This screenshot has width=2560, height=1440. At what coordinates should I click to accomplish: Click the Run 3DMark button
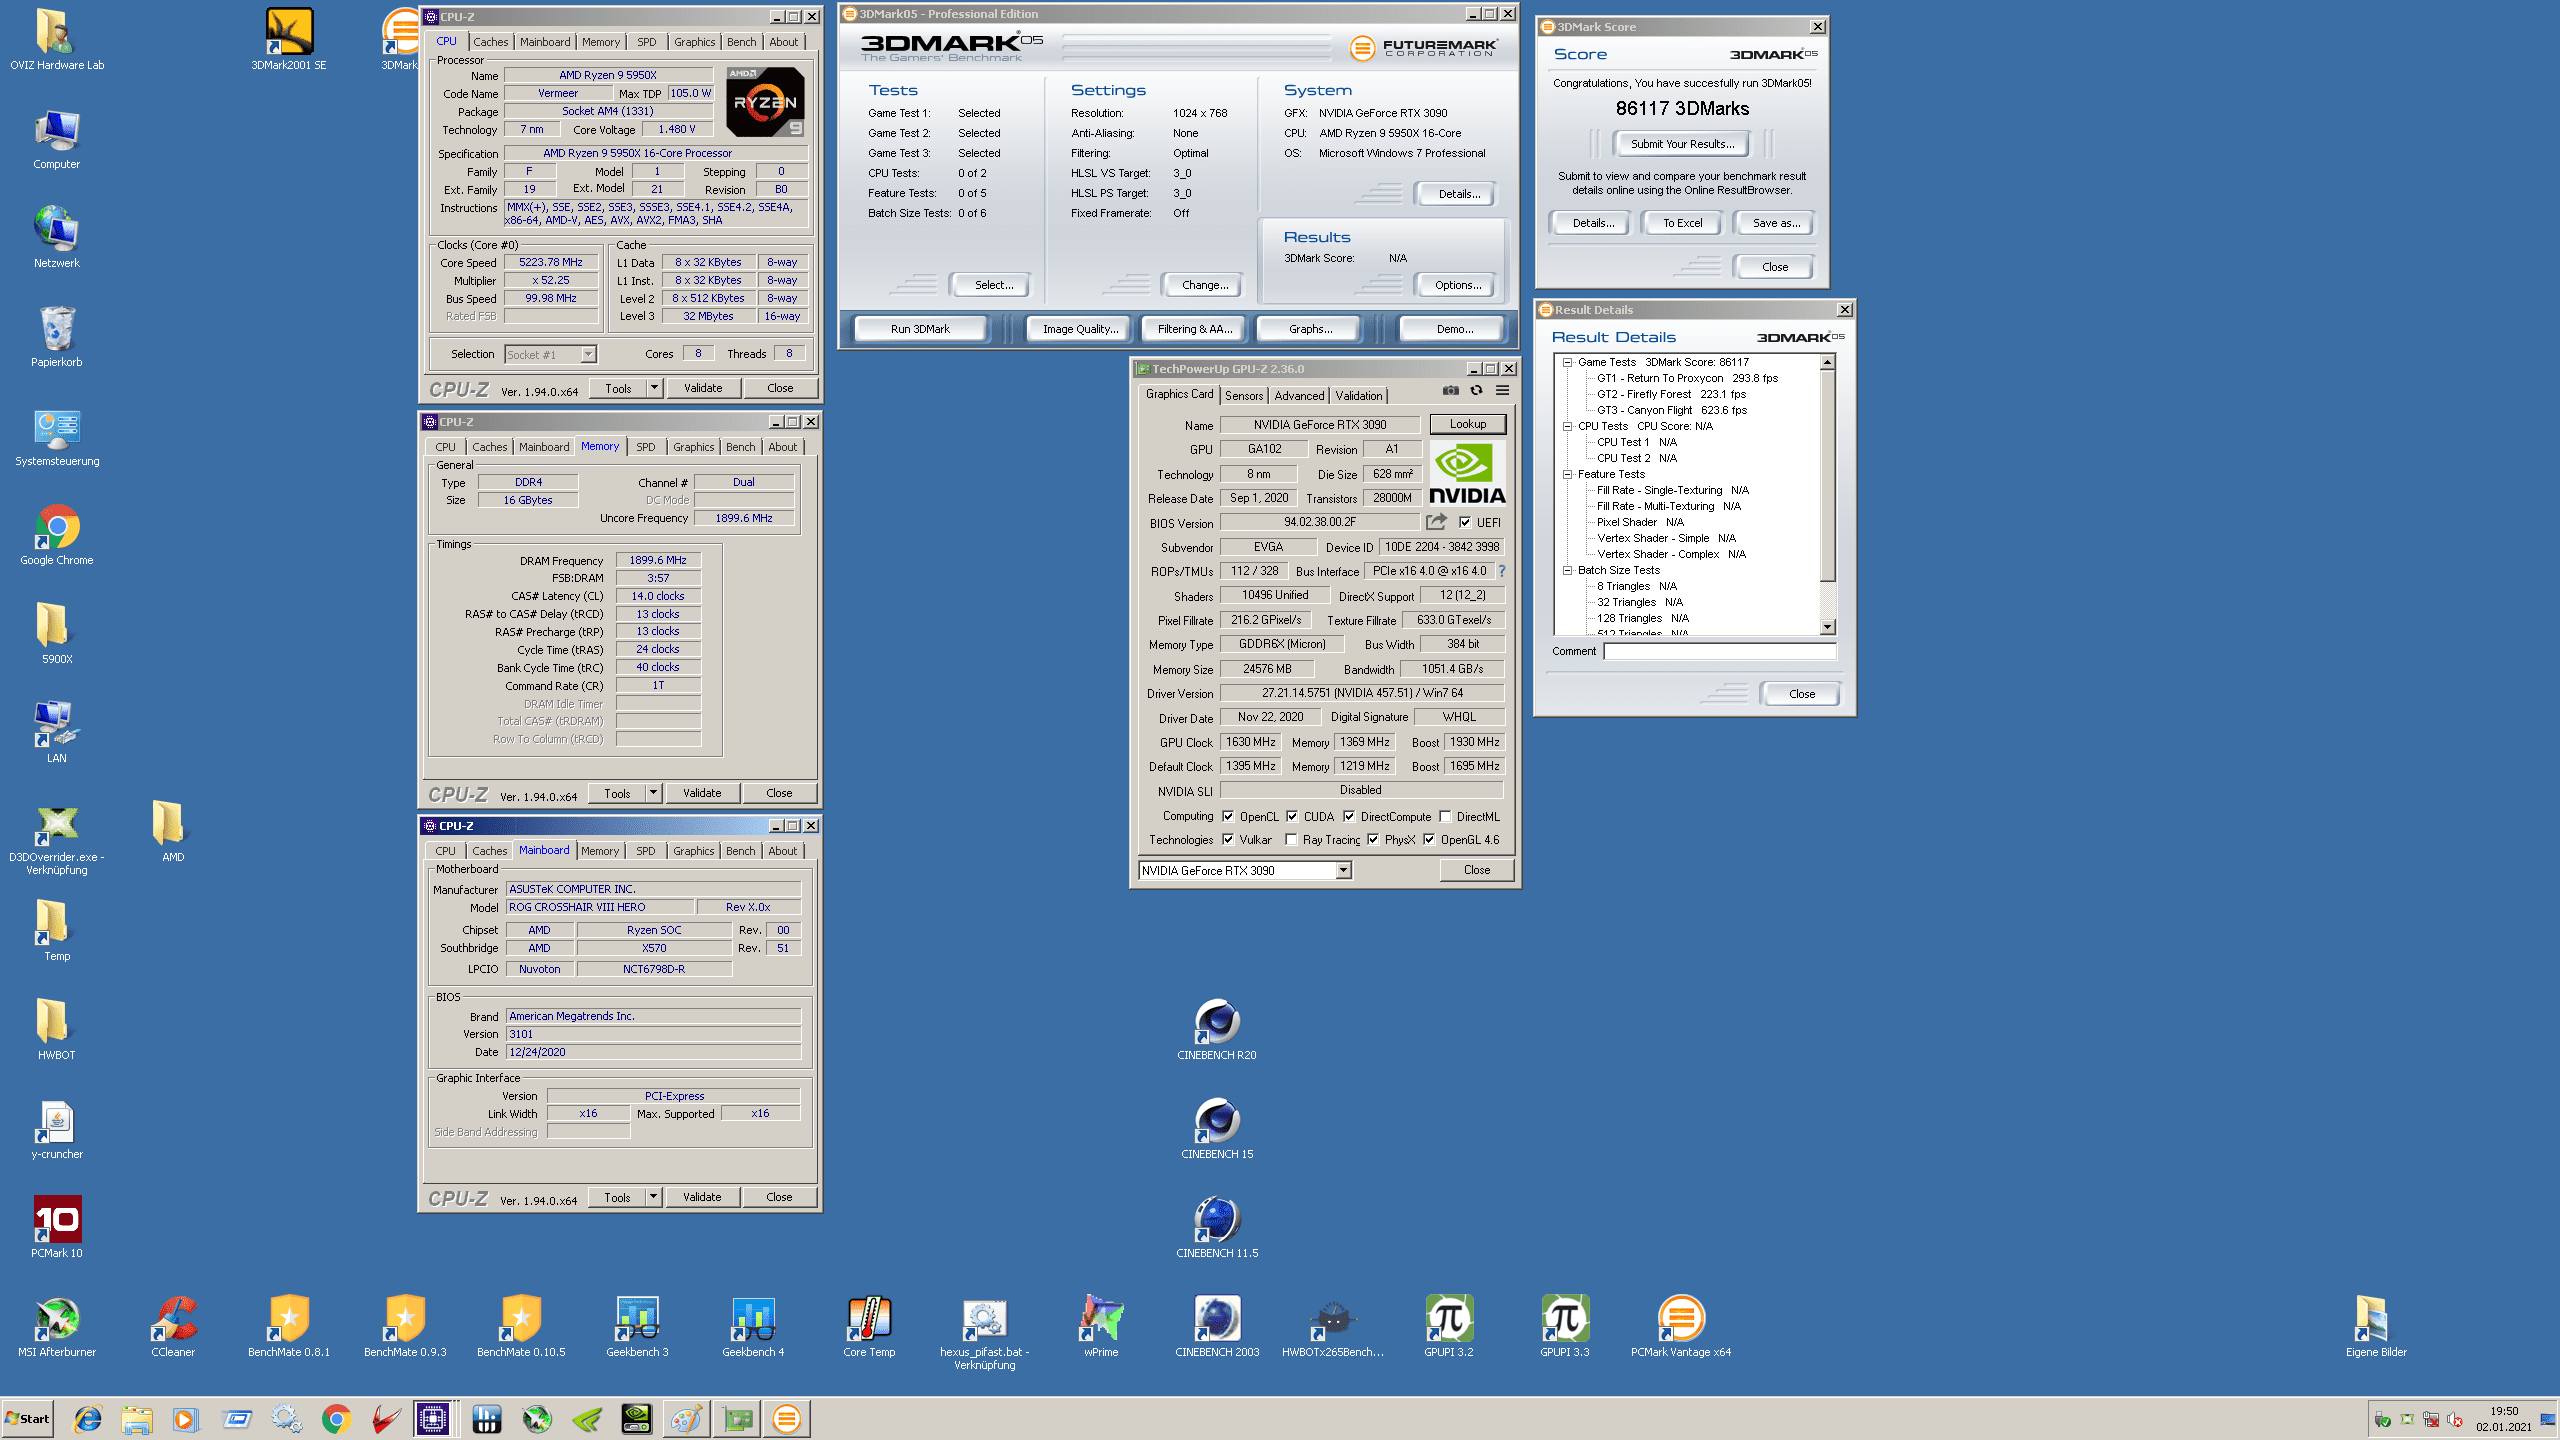coord(920,329)
